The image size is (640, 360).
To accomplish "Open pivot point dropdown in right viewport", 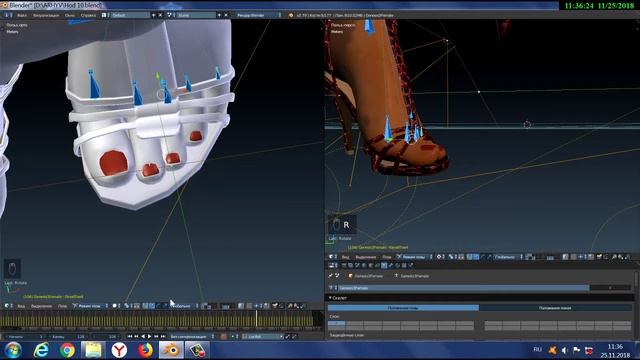I will pos(452,257).
